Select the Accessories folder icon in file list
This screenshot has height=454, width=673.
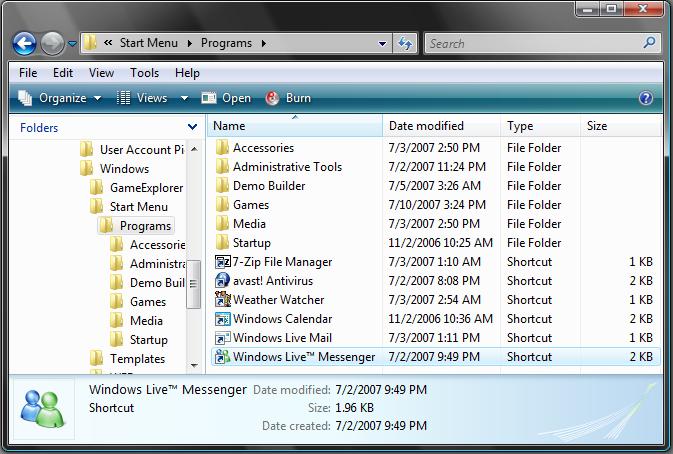click(x=222, y=148)
